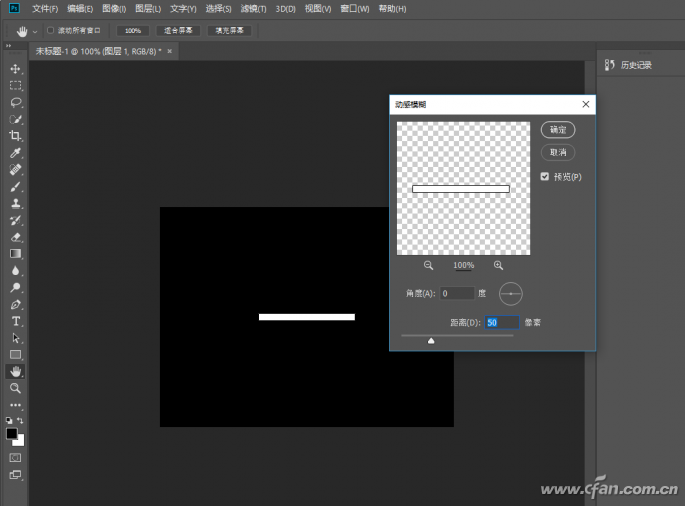Open the 窗口(W) menu
Viewport: 685px width, 506px height.
pyautogui.click(x=355, y=9)
